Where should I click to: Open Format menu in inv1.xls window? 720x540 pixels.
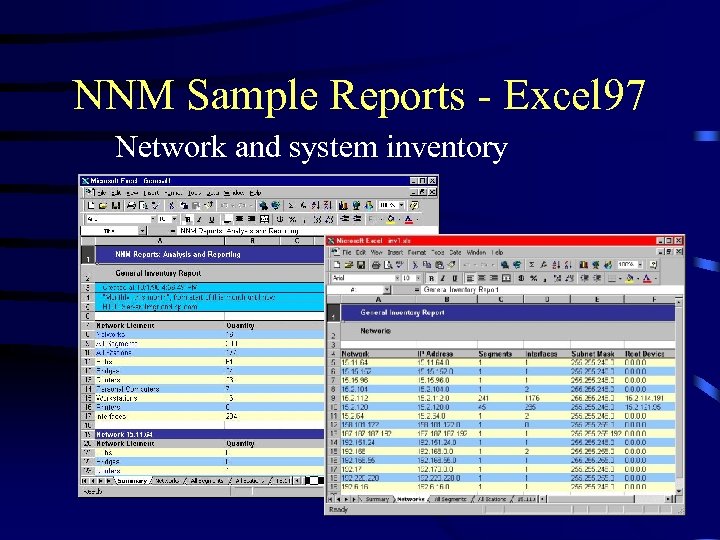point(417,253)
